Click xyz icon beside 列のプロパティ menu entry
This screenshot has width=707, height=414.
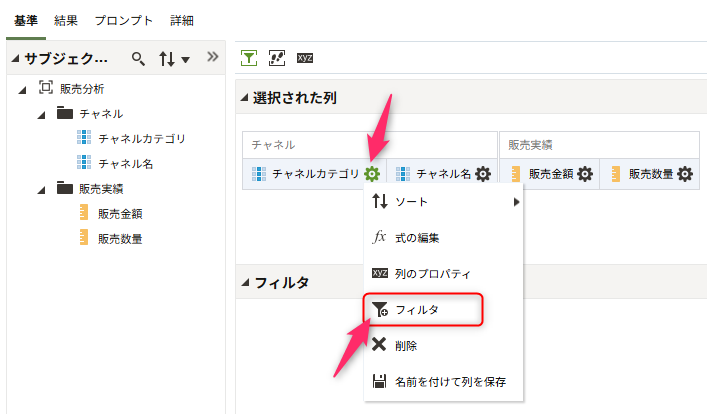(x=380, y=273)
